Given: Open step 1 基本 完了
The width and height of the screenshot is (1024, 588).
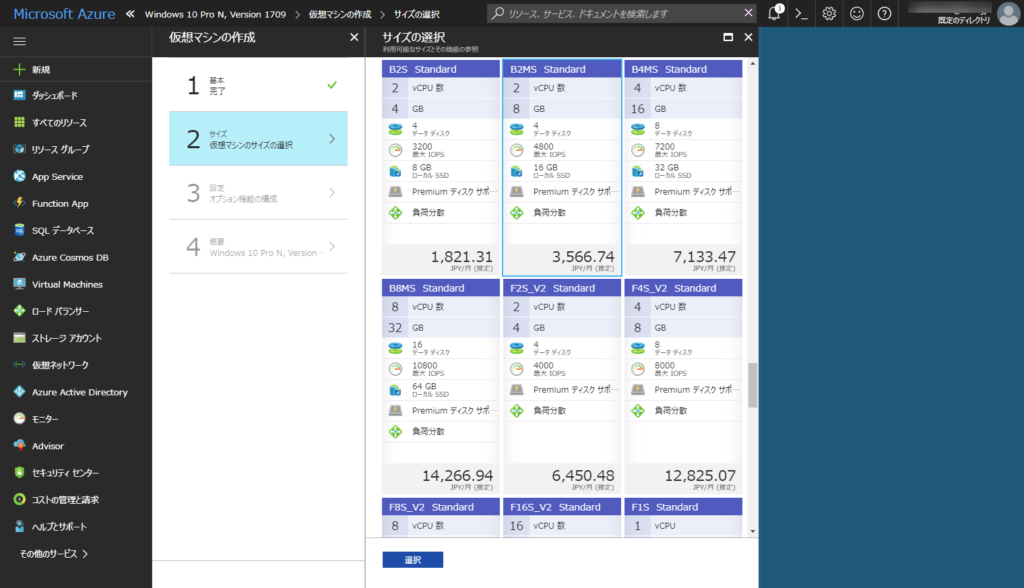Looking at the screenshot, I should 258,85.
